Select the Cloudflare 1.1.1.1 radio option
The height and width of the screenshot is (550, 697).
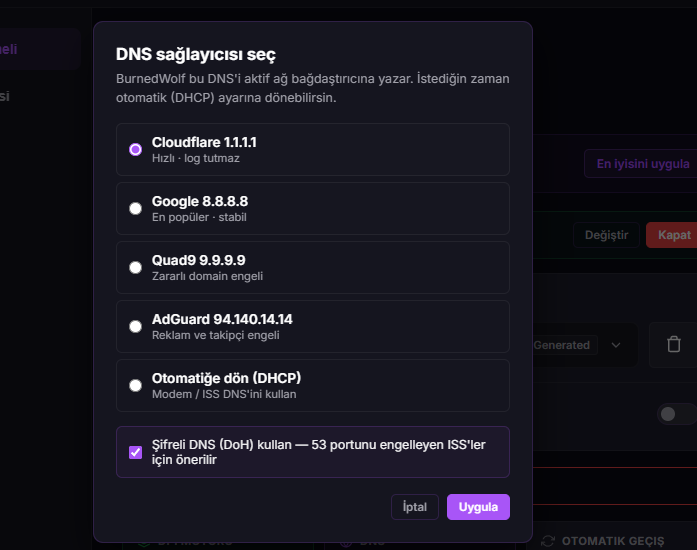[136, 149]
